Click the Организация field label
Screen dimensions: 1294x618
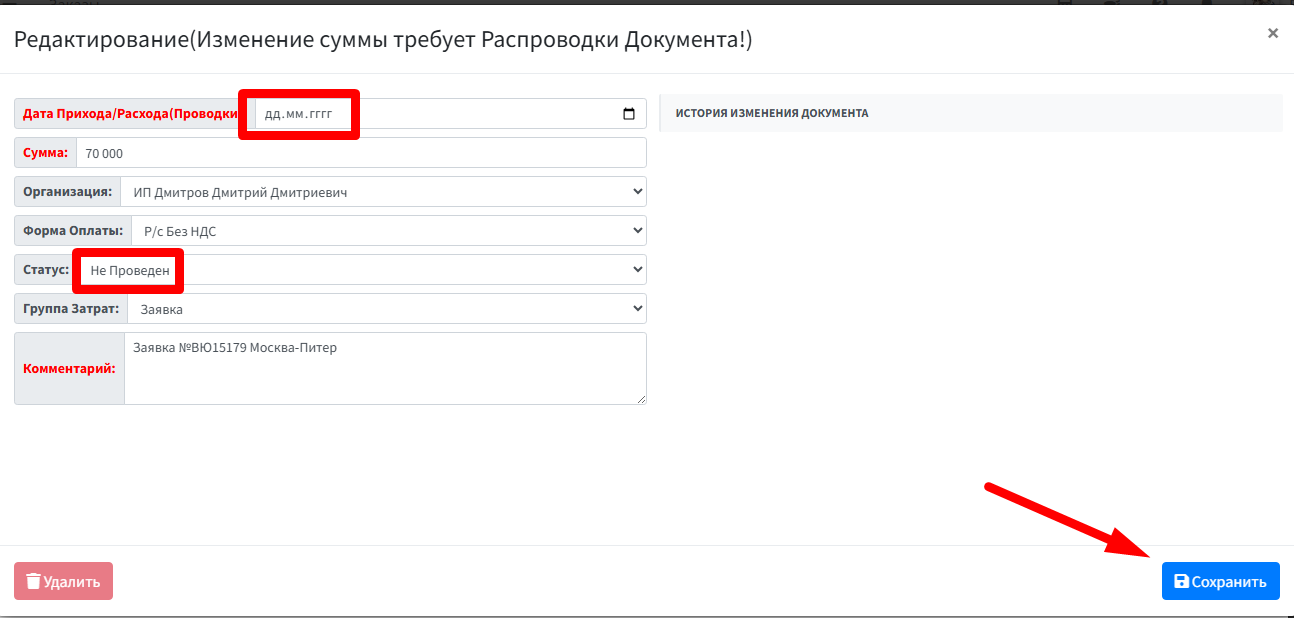pyautogui.click(x=67, y=192)
